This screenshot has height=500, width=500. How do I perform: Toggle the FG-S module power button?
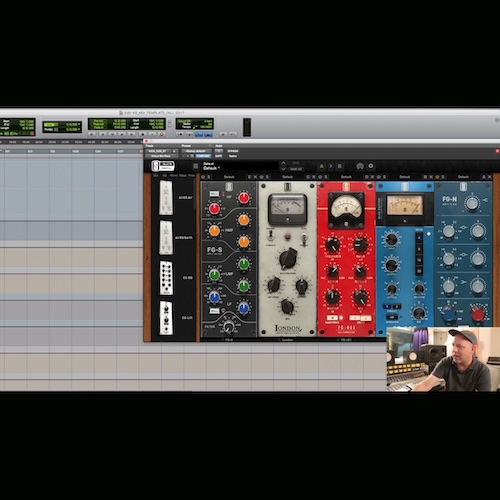pos(203,177)
